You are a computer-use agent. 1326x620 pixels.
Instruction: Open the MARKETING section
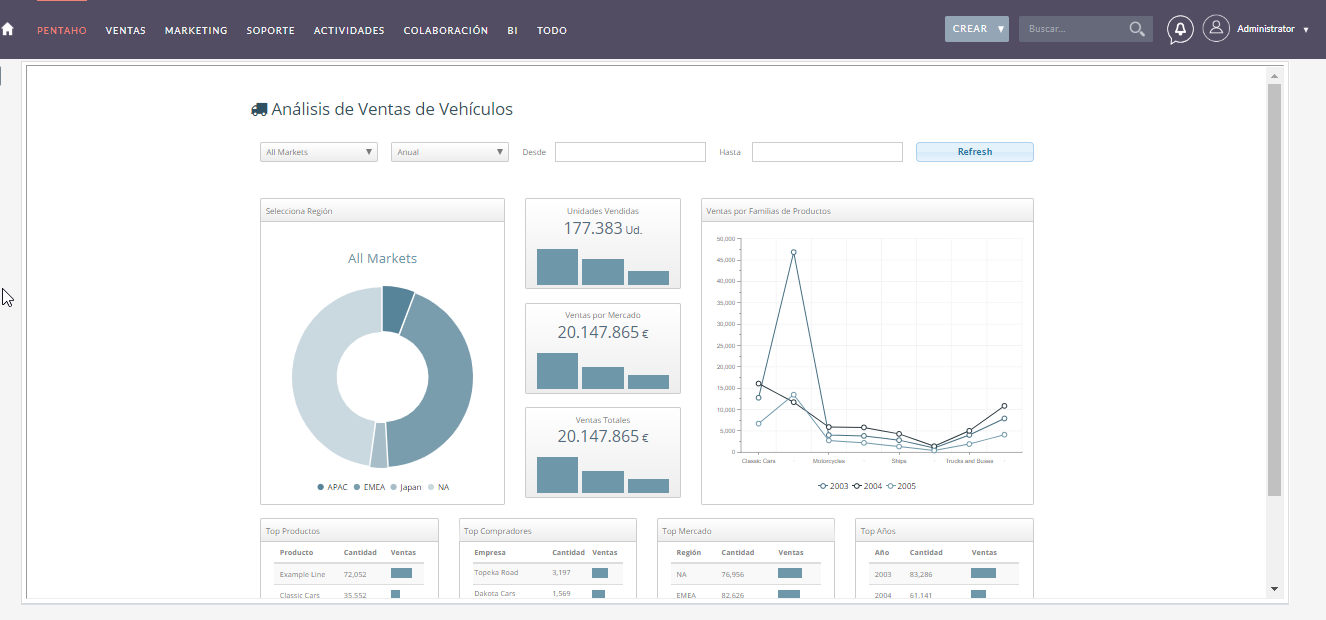(196, 30)
